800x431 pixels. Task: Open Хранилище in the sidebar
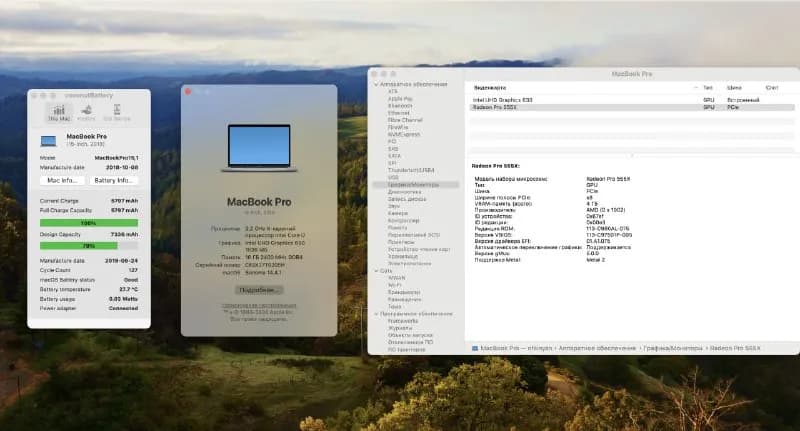(403, 256)
